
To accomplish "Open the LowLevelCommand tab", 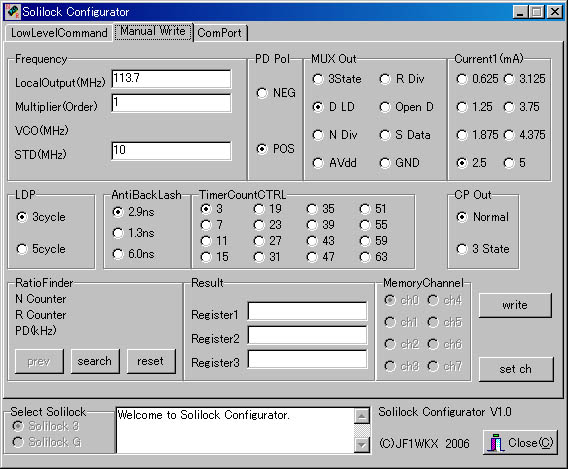I will tap(59, 33).
